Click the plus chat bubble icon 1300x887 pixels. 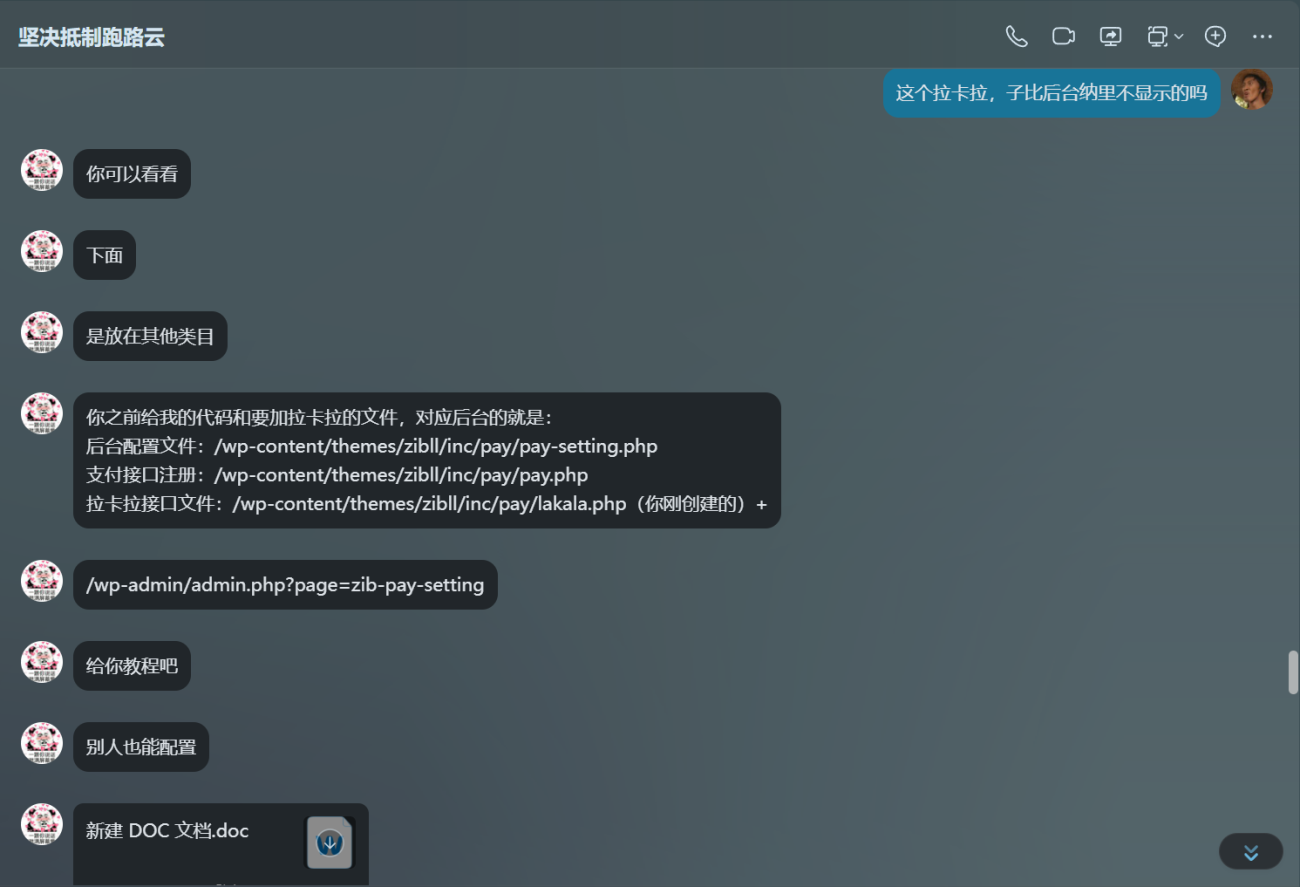click(1215, 37)
